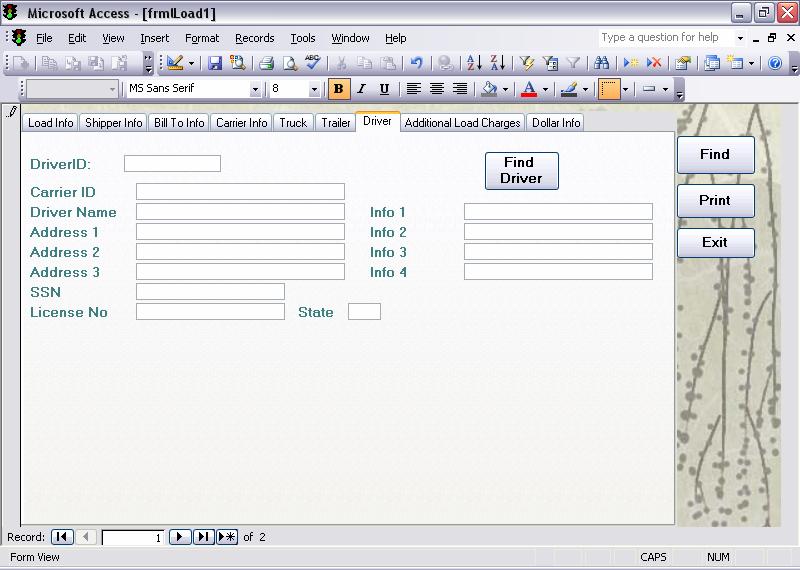Open the Records menu
The width and height of the screenshot is (800, 570).
[x=254, y=38]
